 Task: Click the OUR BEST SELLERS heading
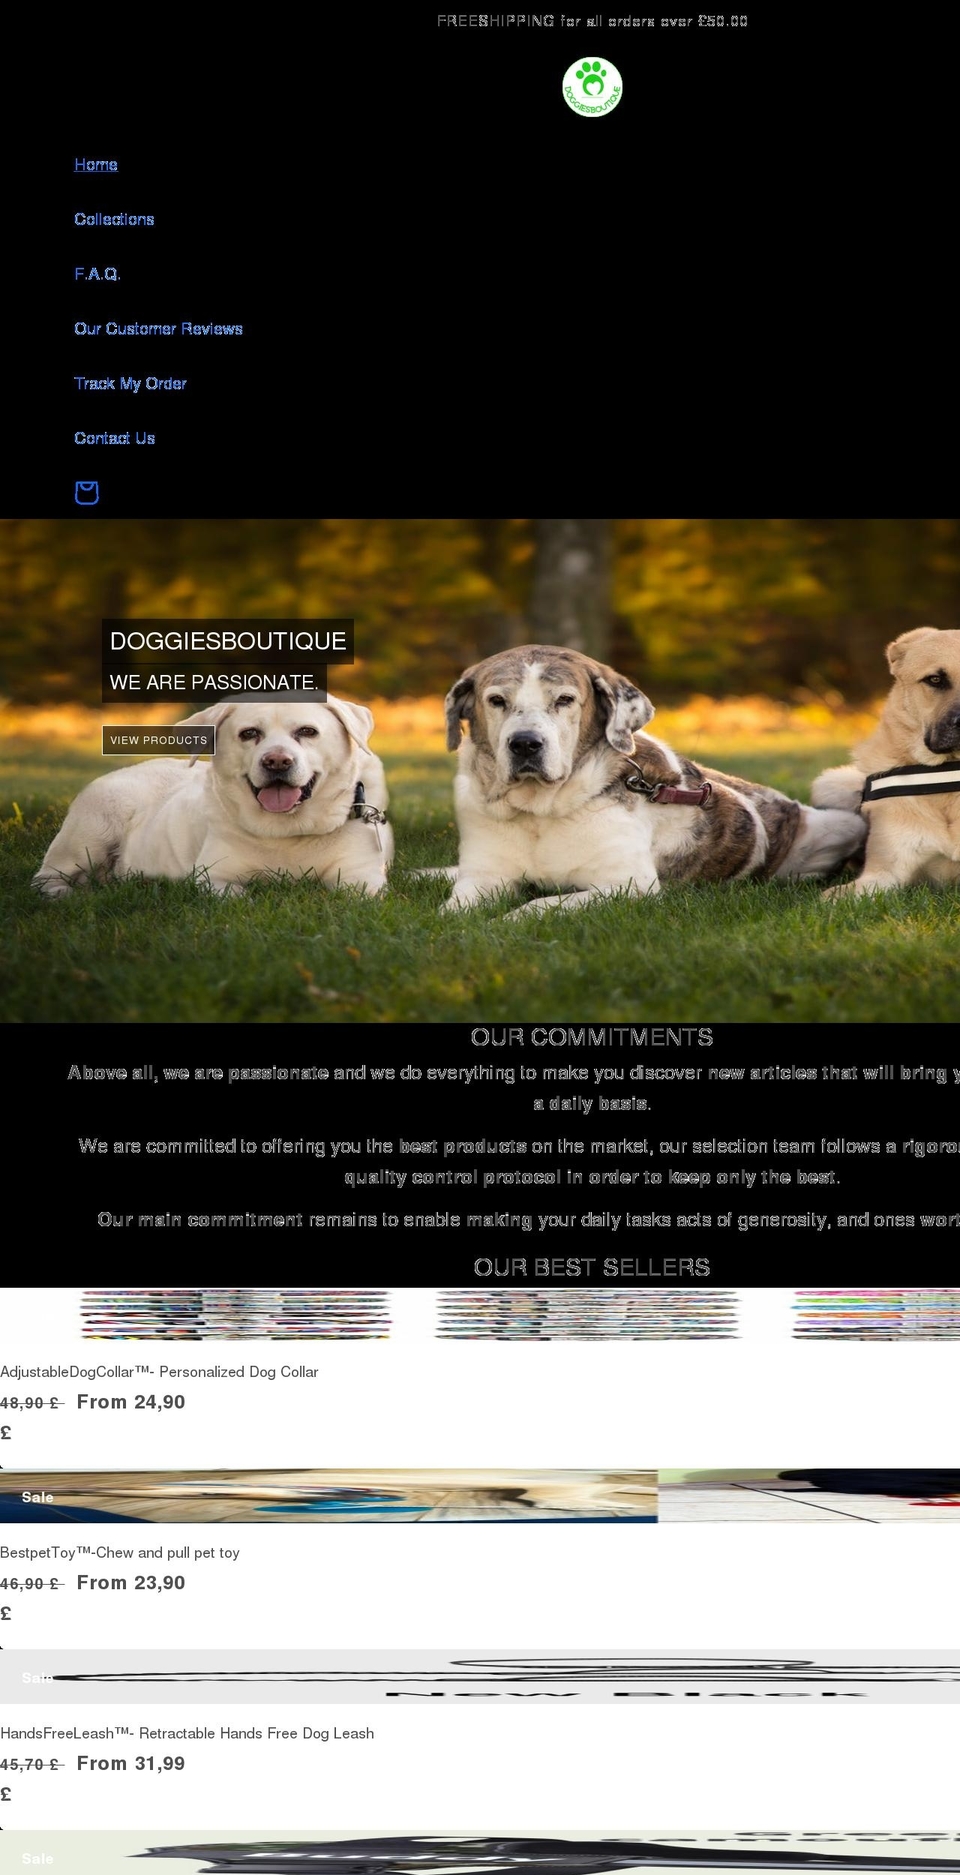pyautogui.click(x=592, y=1267)
